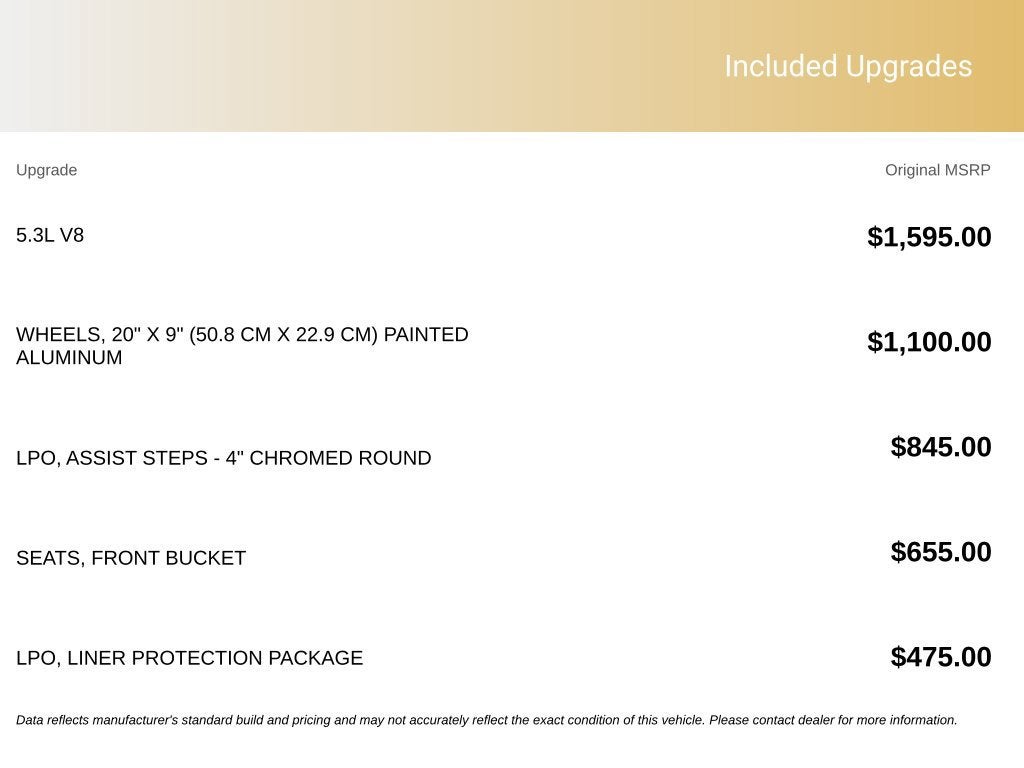
Task: Click the gold gradient header banner
Action: coord(512,65)
